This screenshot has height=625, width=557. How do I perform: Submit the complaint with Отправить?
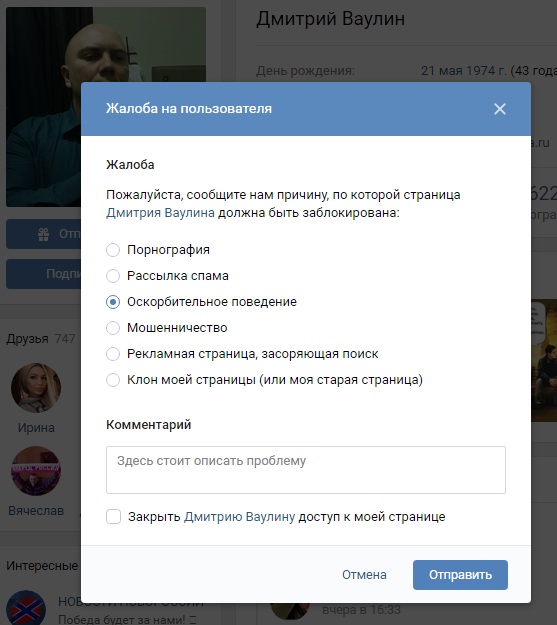460,575
